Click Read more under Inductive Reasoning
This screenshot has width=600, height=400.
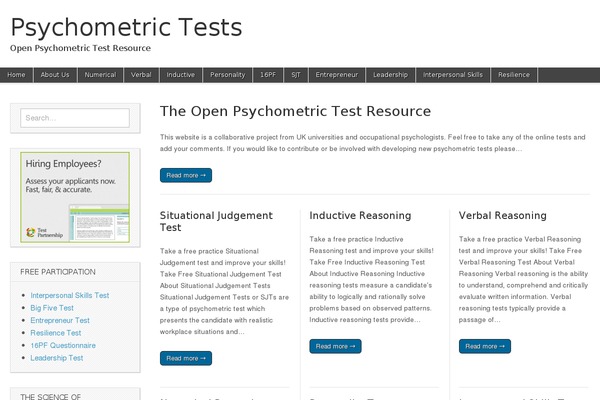335,346
